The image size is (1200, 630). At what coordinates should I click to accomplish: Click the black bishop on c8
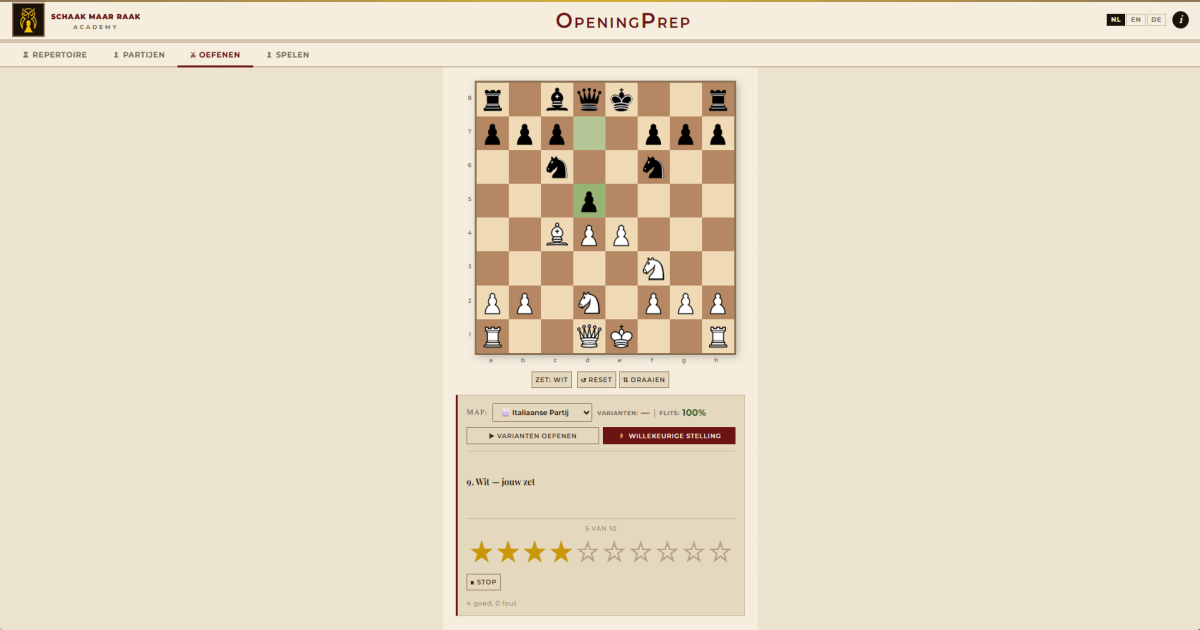click(557, 99)
